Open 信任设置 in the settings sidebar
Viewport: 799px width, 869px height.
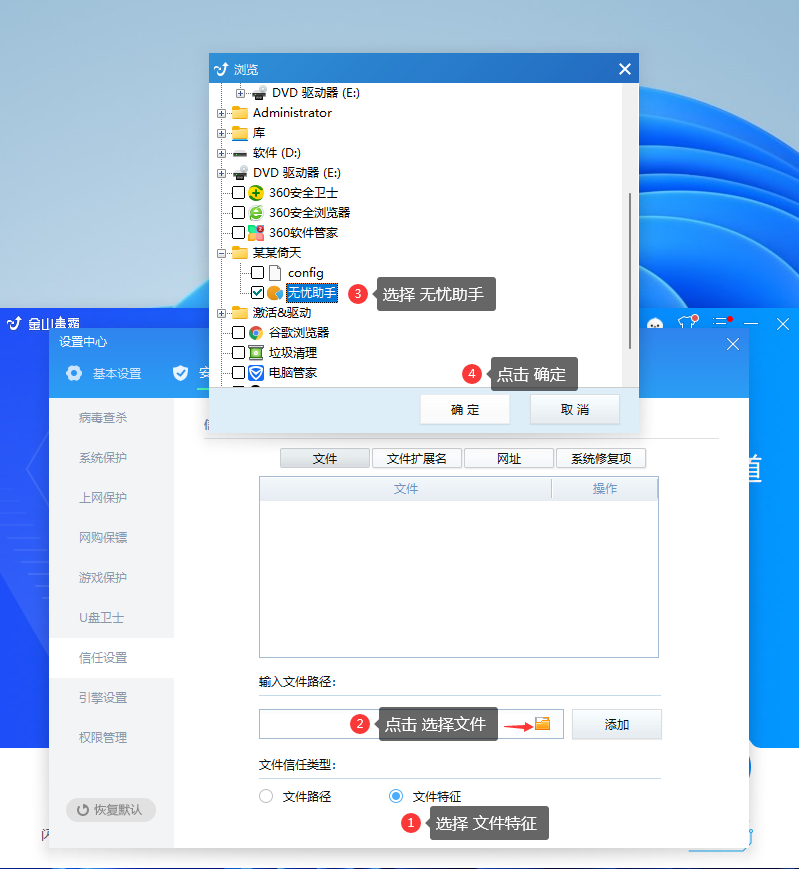(x=103, y=658)
